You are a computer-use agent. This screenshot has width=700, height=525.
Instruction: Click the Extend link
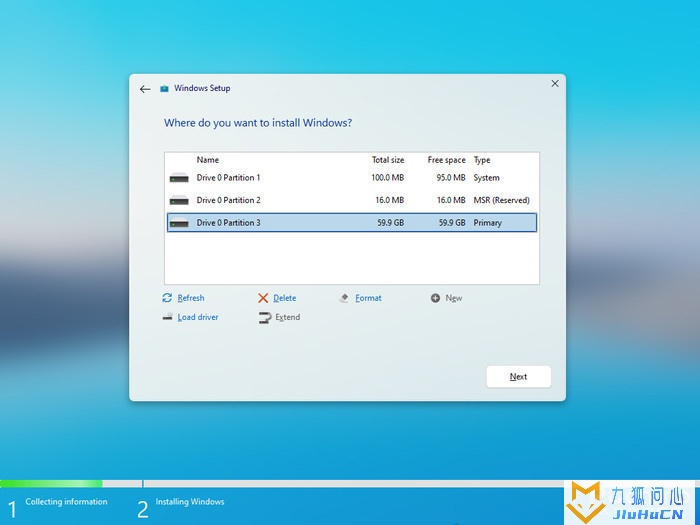[288, 317]
